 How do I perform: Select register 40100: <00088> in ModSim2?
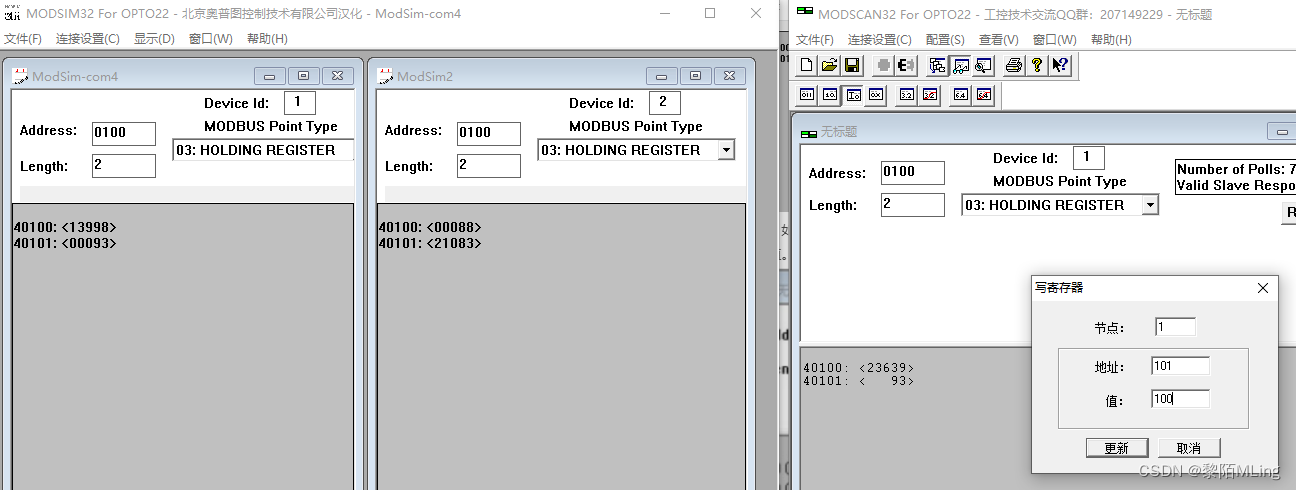click(430, 228)
